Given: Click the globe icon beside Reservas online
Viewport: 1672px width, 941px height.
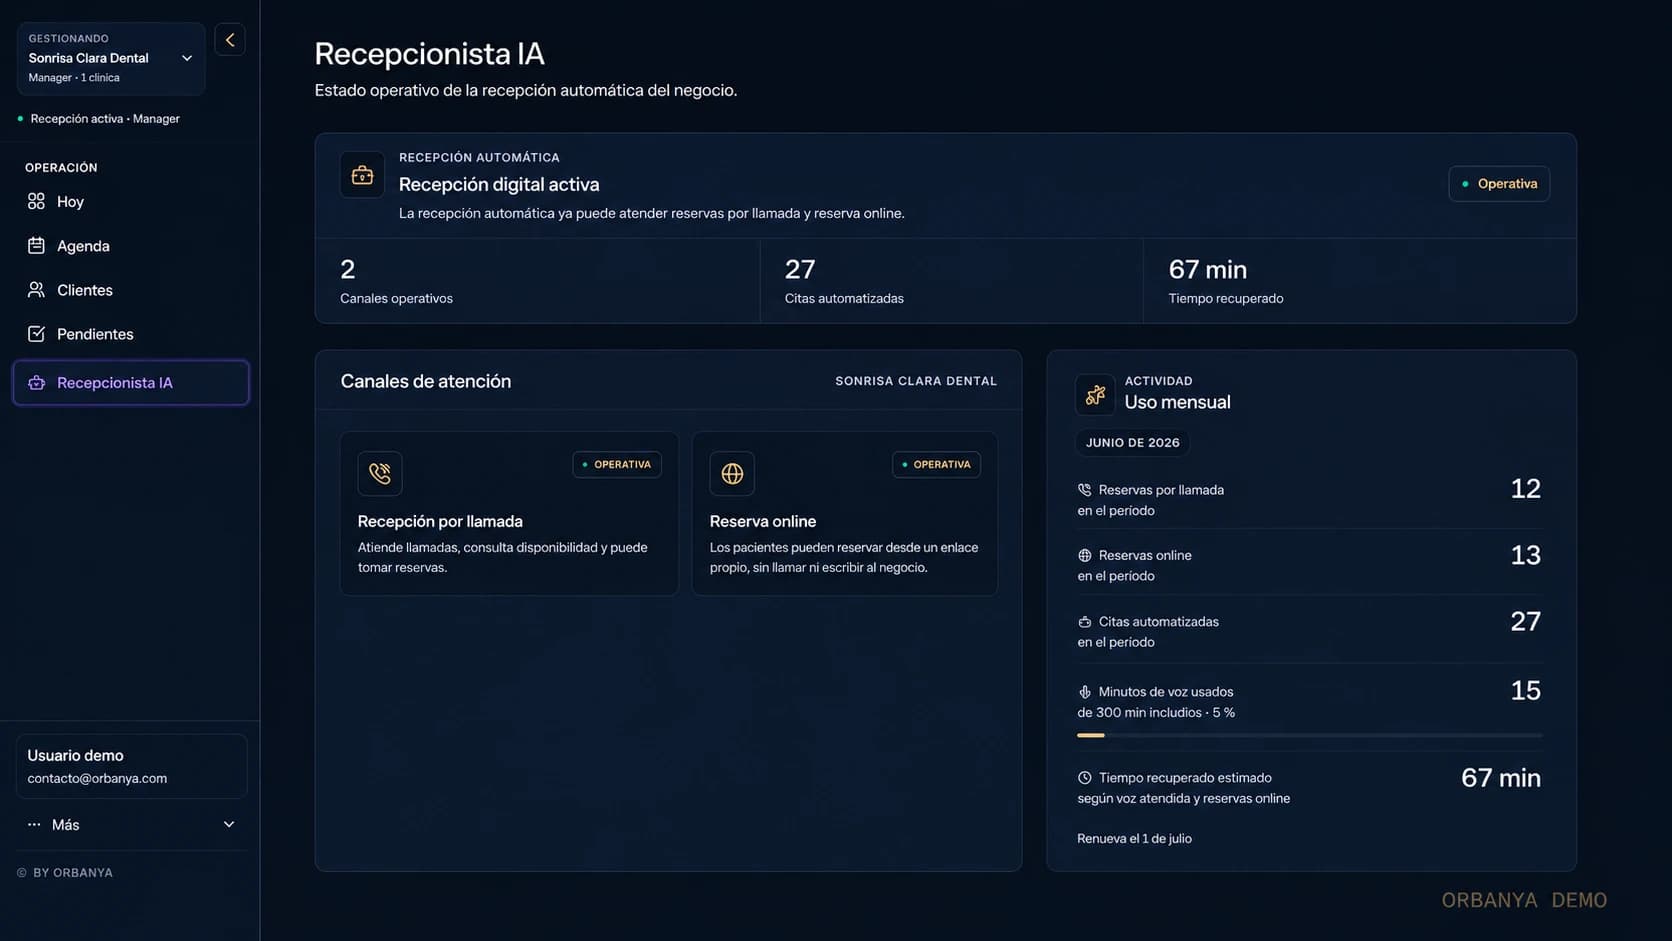Looking at the screenshot, I should click(1084, 555).
